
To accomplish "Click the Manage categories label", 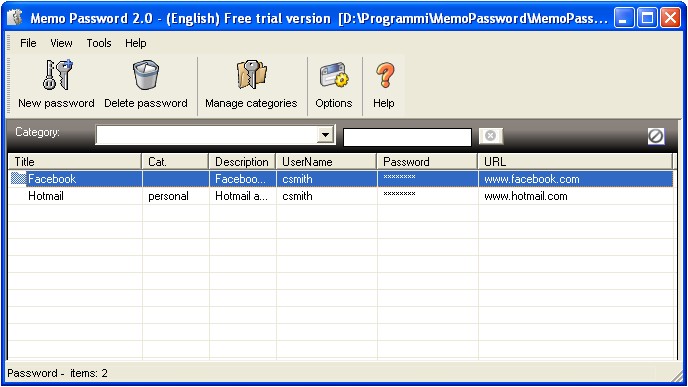I will [251, 103].
